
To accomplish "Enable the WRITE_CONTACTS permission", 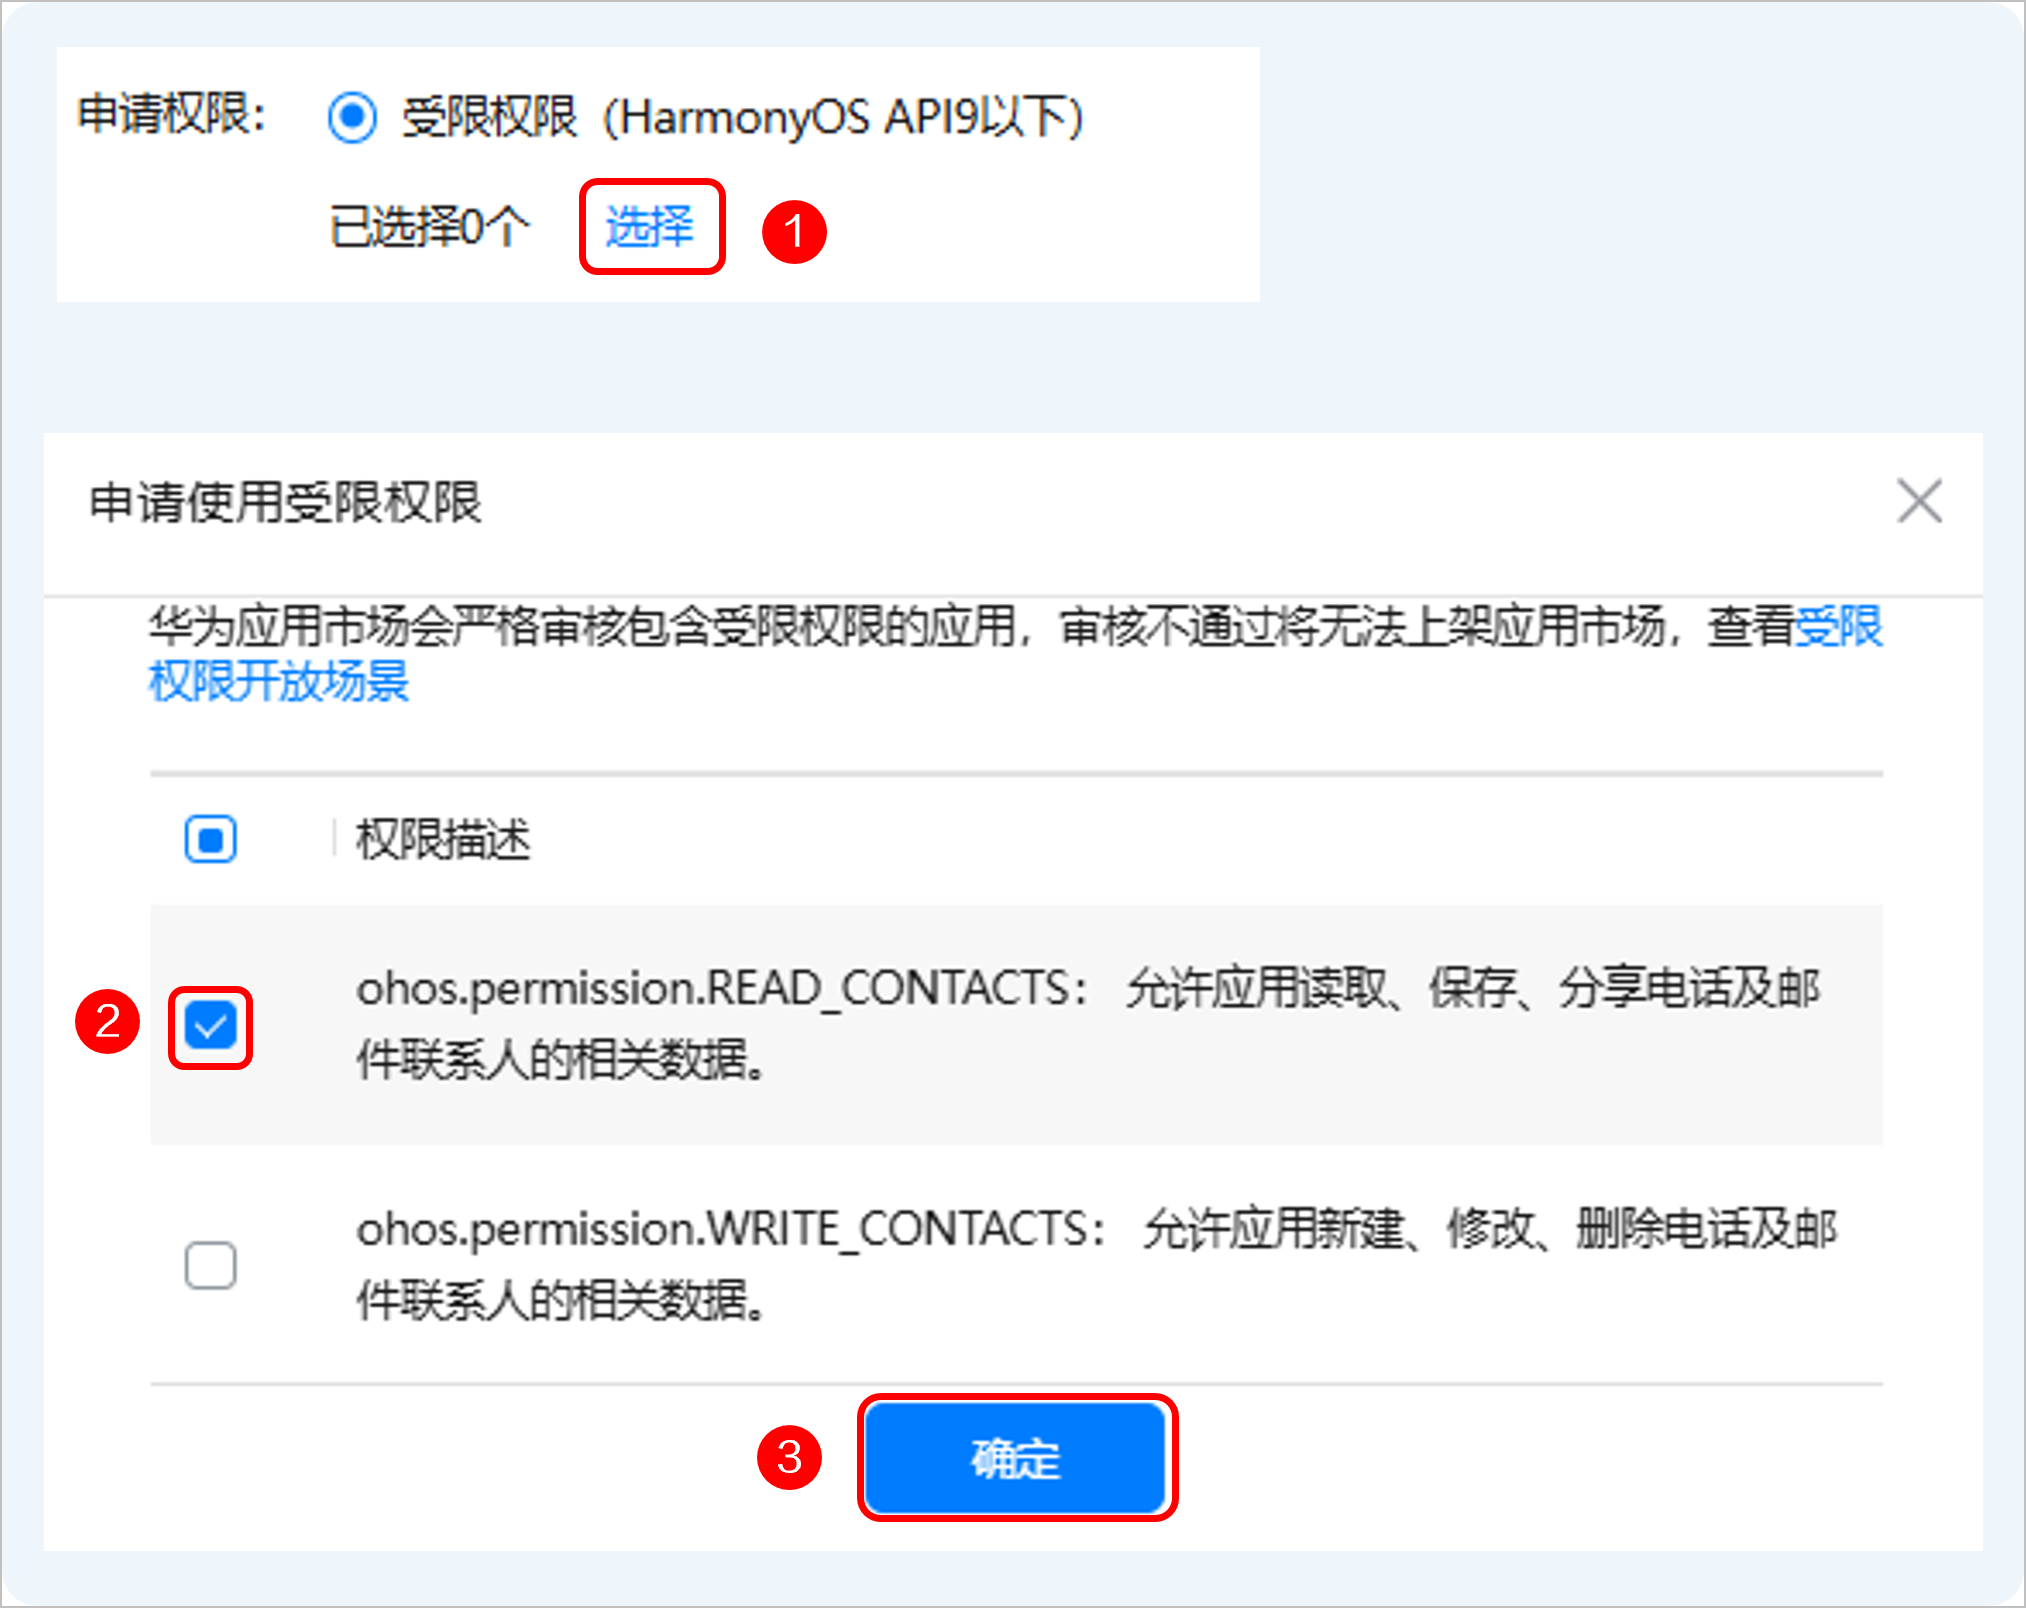I will coord(210,1265).
